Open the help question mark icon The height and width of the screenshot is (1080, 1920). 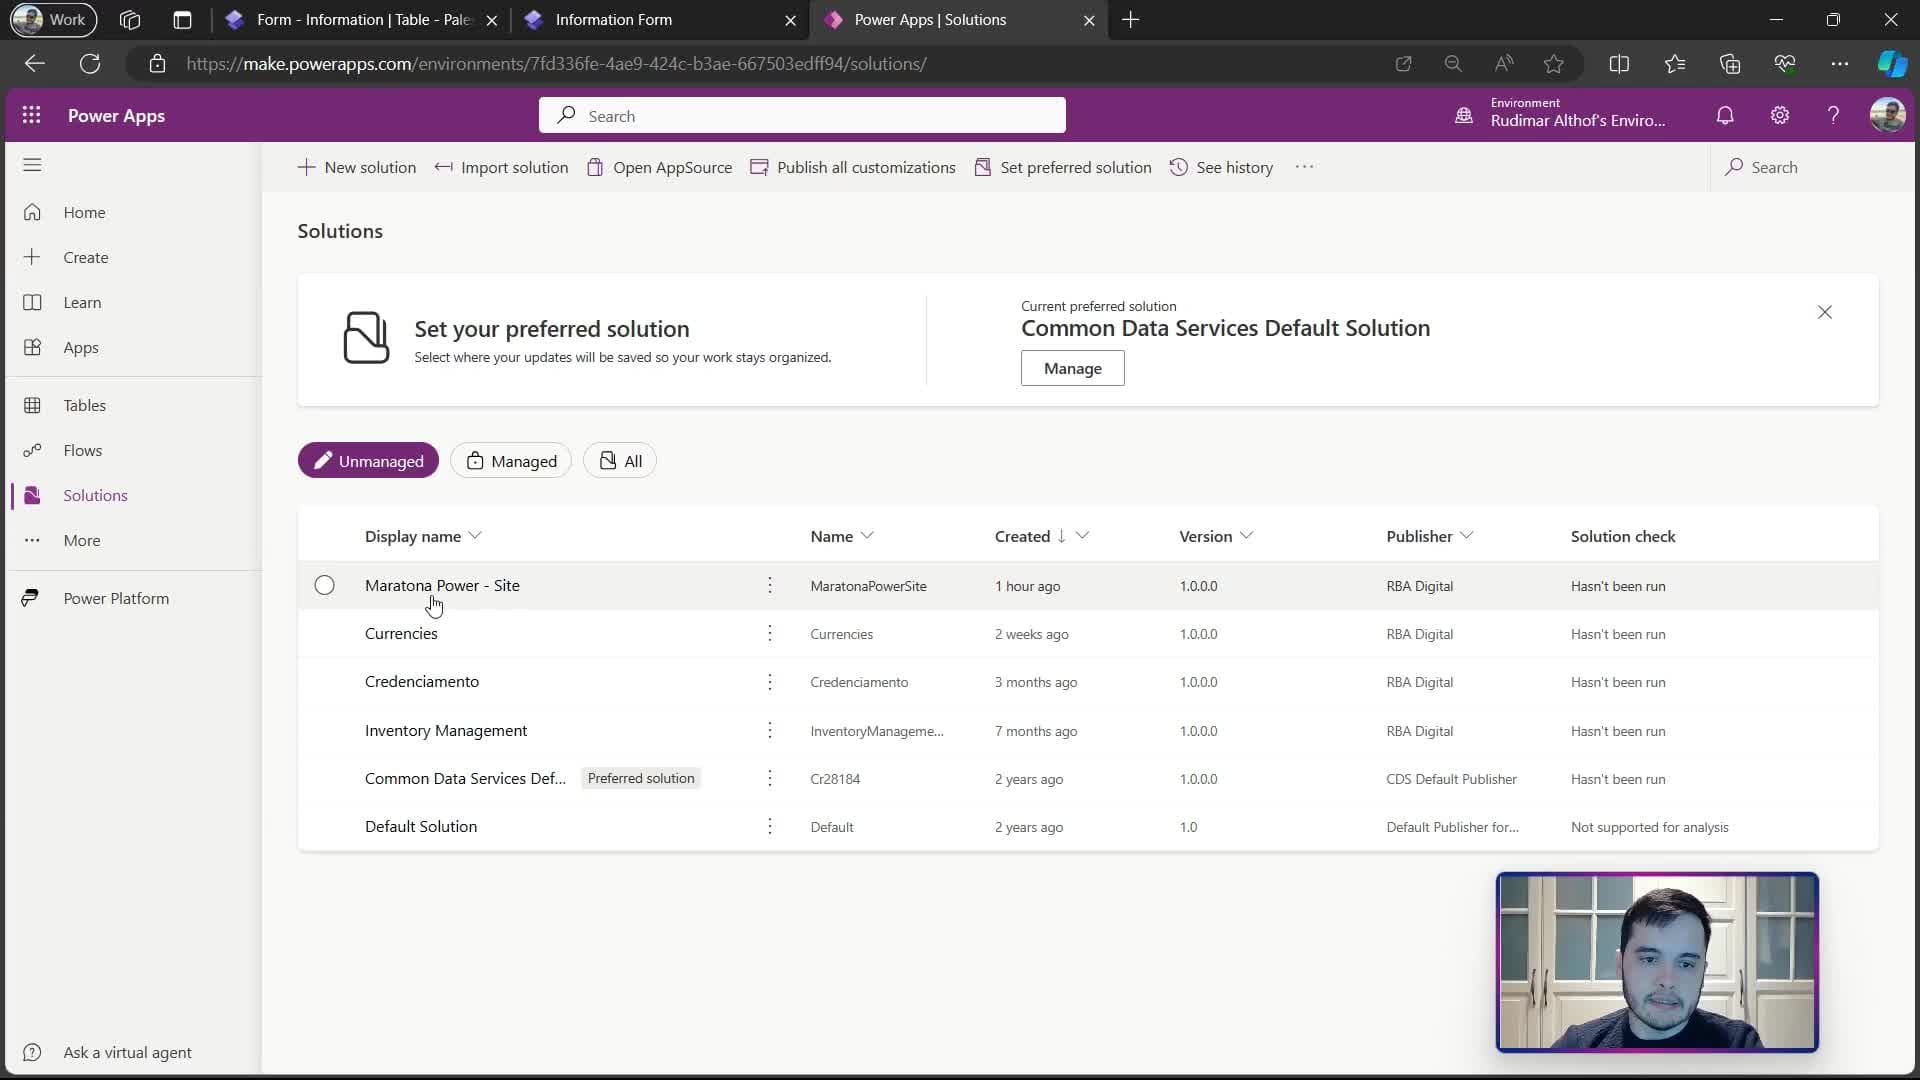[1833, 116]
